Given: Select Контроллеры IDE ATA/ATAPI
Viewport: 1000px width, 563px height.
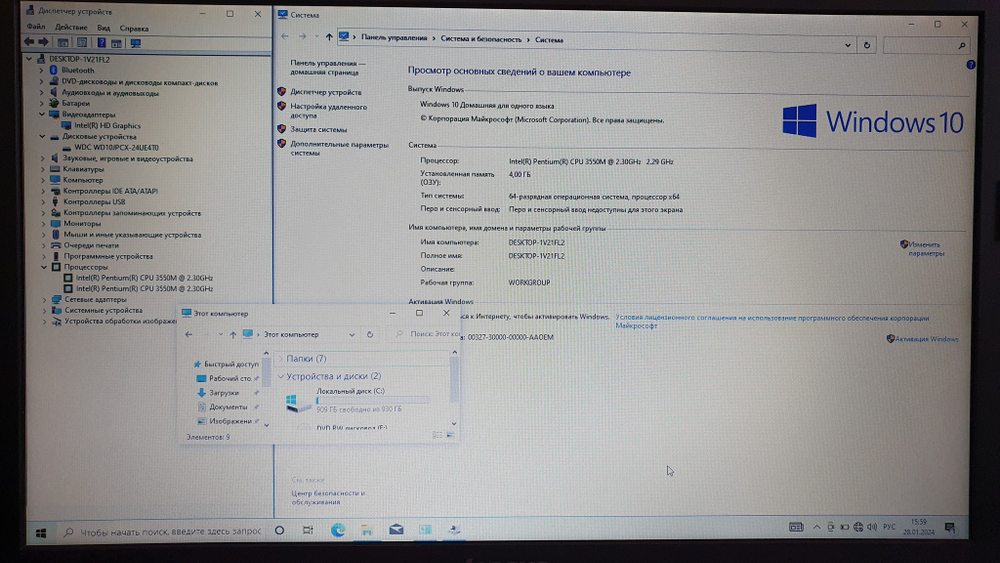Looking at the screenshot, I should click(110, 191).
